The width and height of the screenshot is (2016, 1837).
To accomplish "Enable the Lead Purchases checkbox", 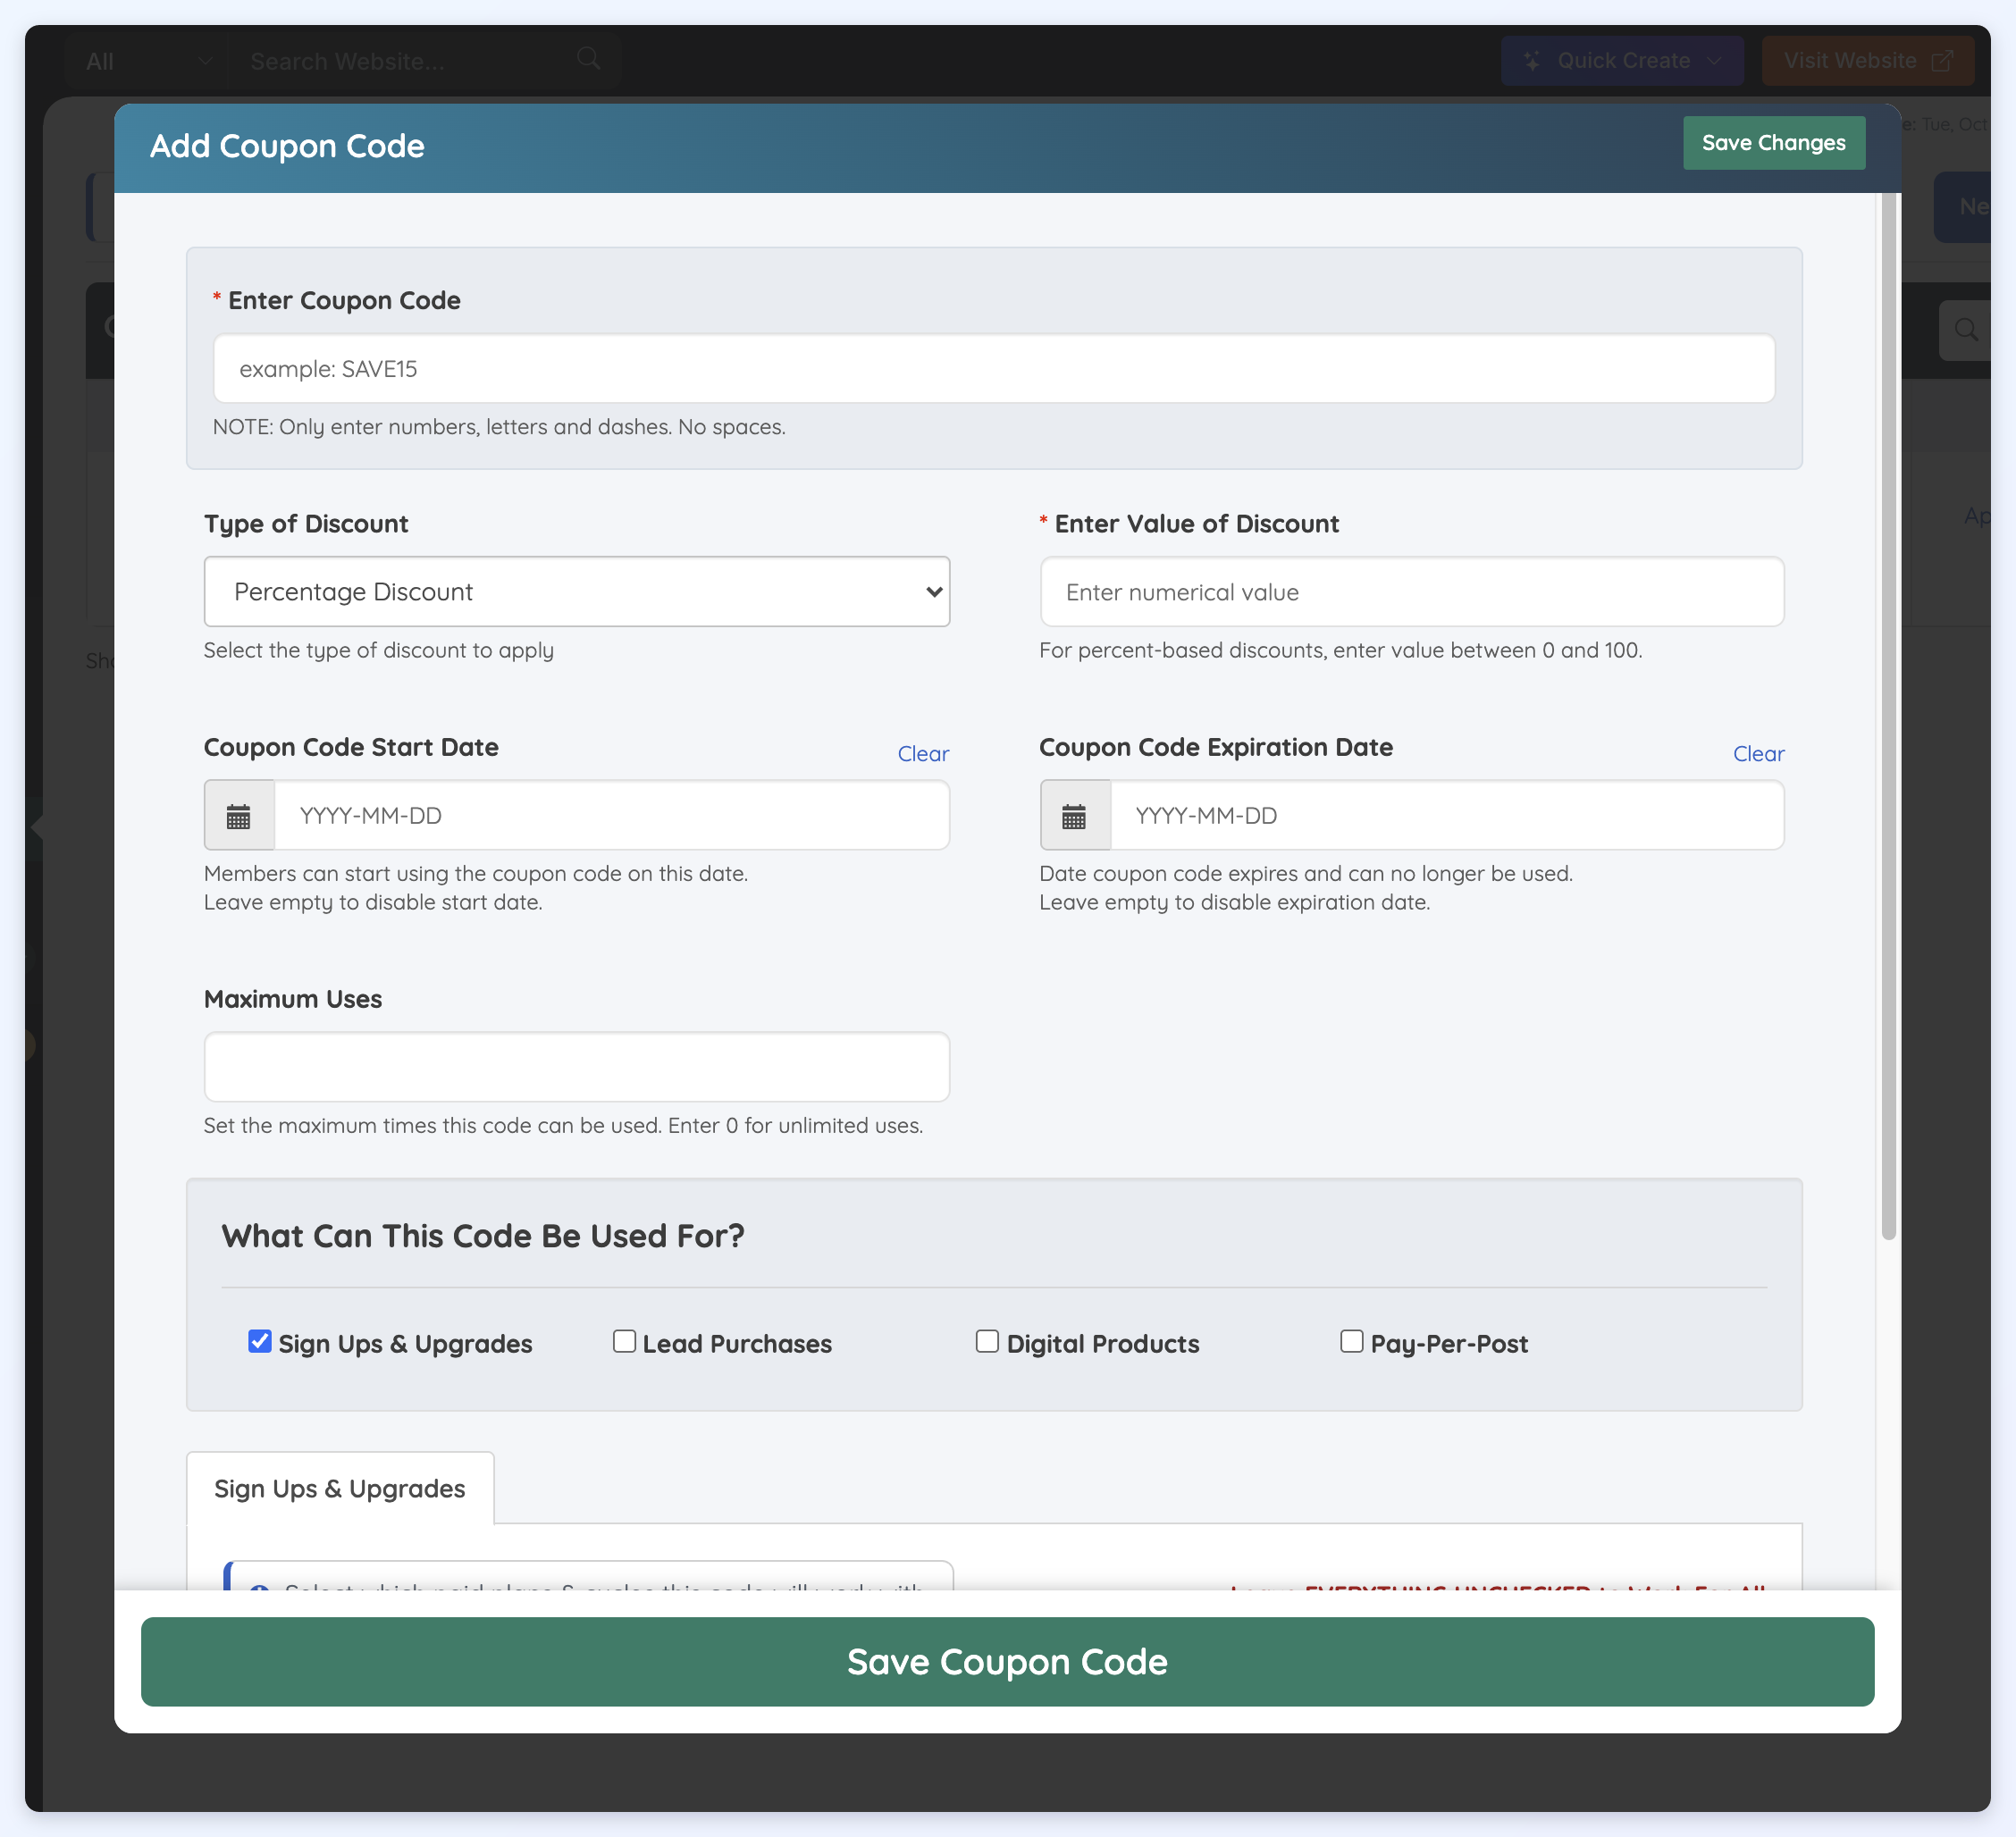I will (x=624, y=1341).
